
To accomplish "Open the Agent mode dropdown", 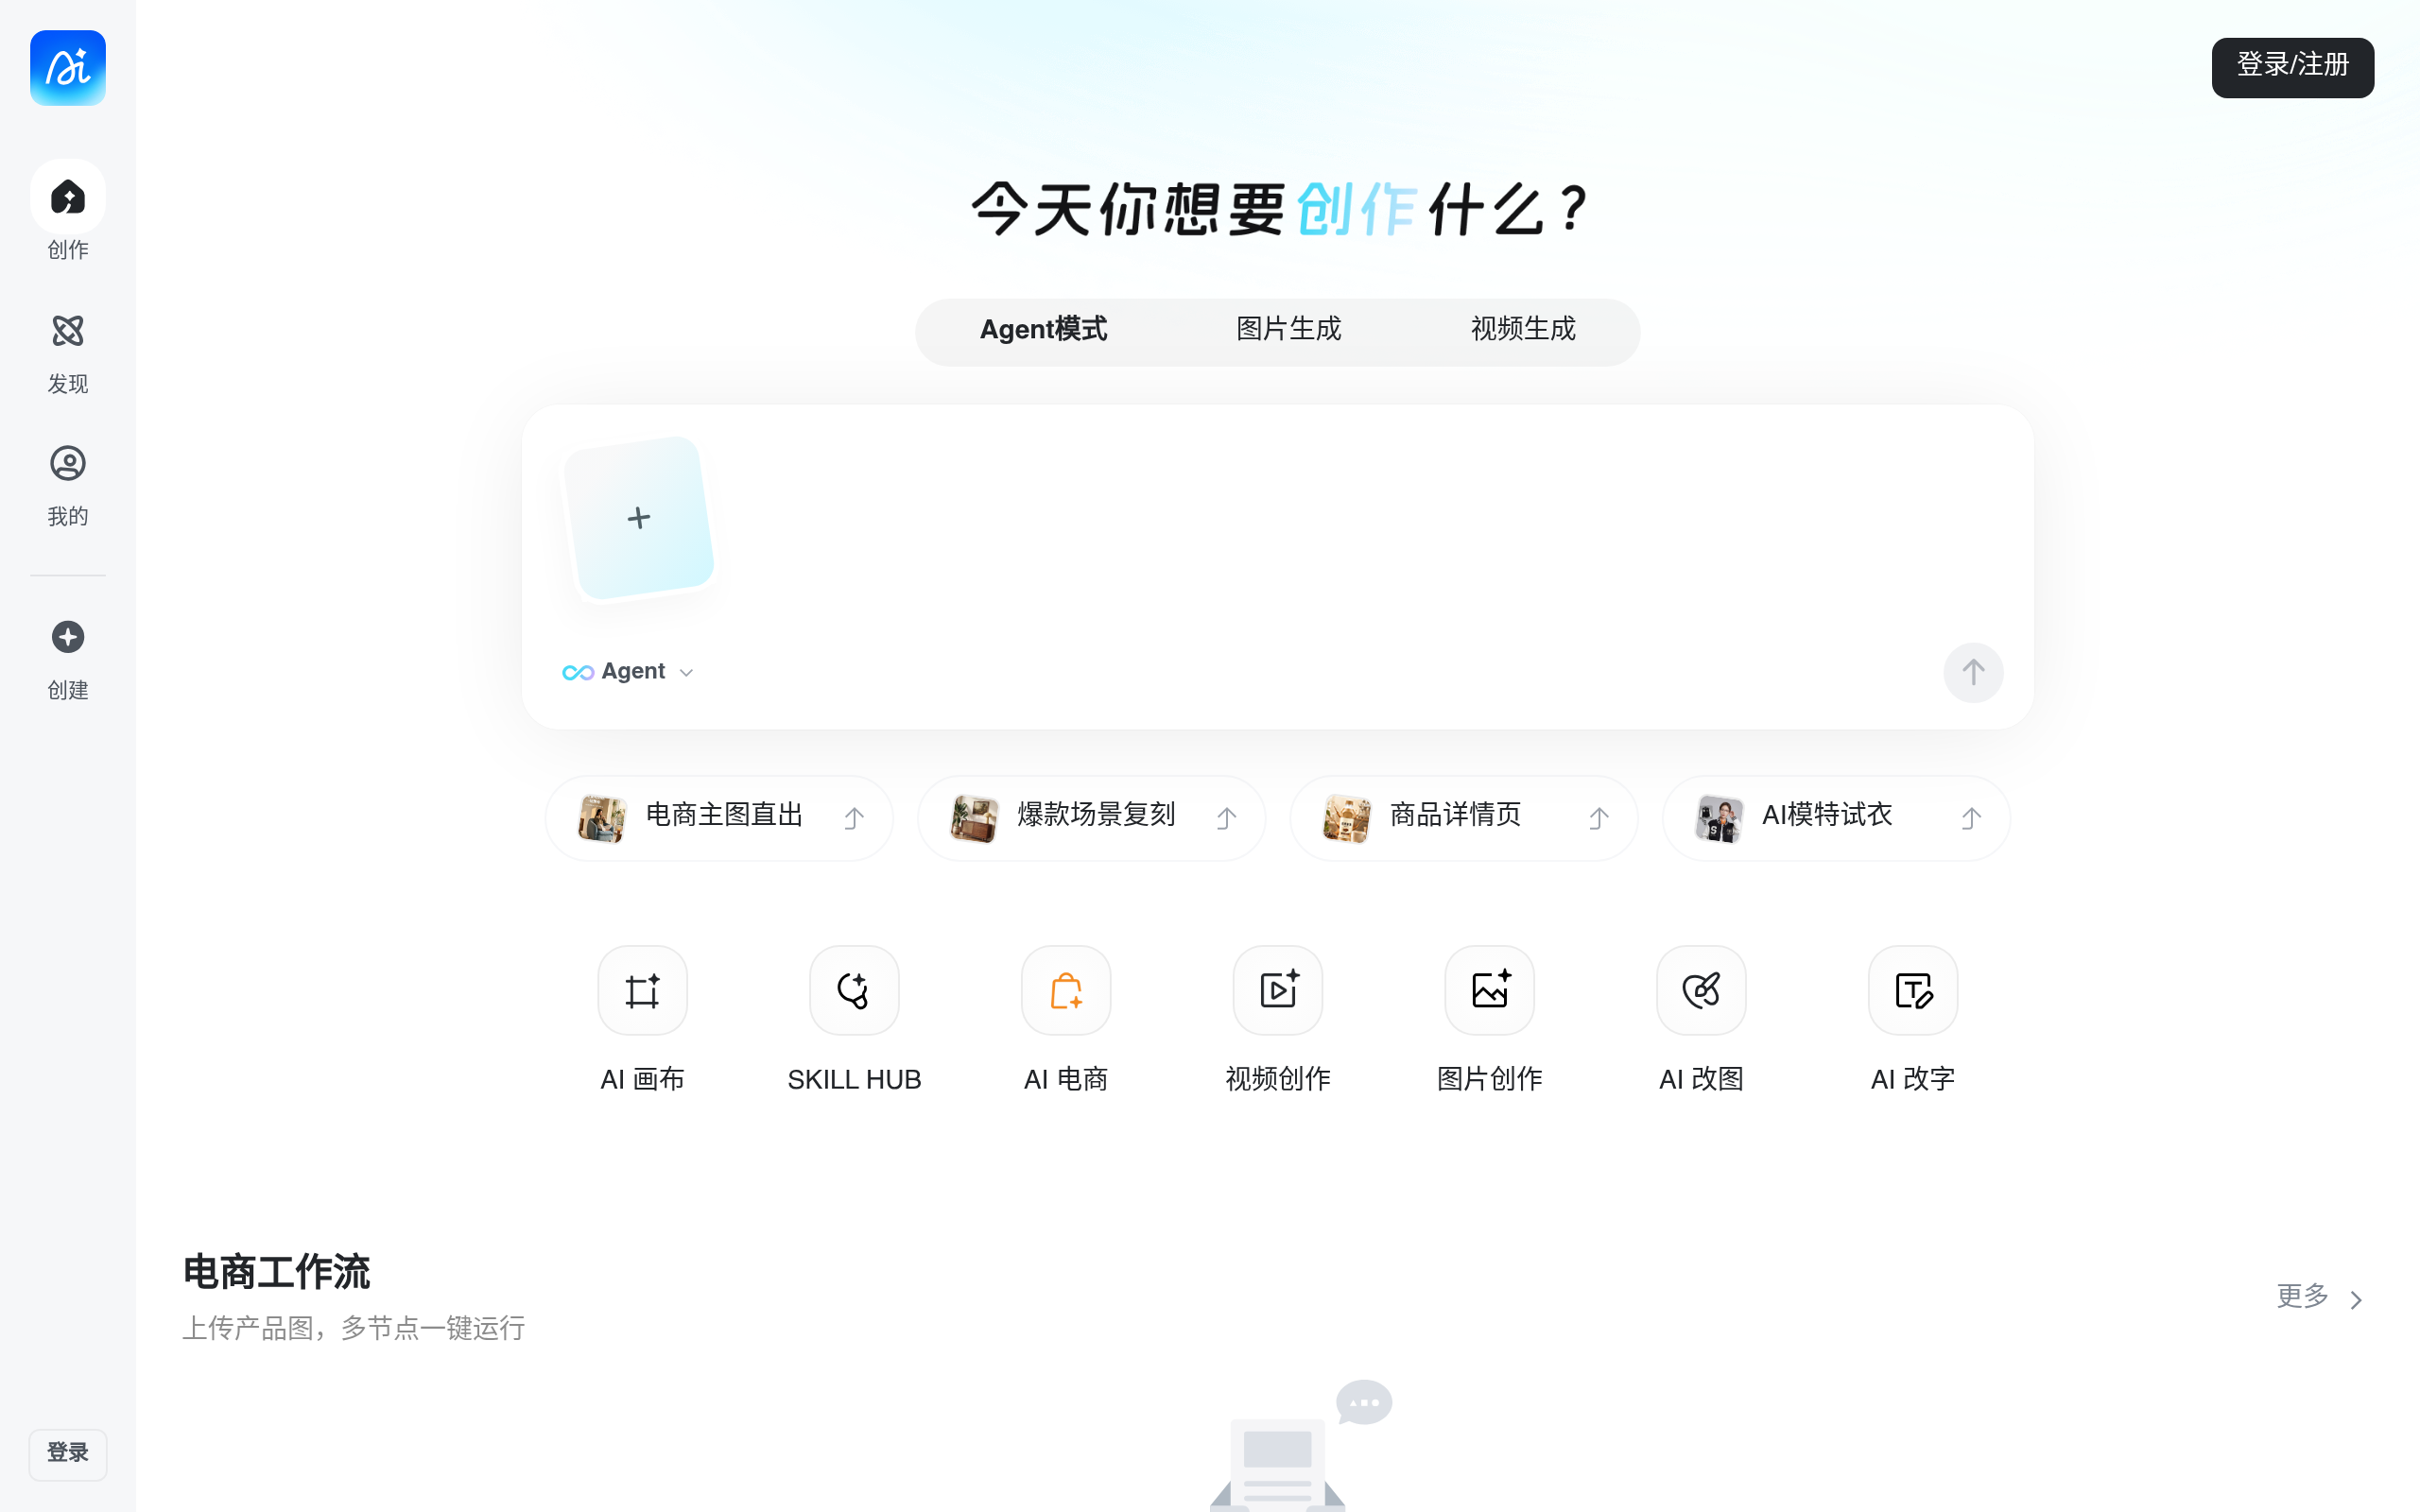I will tap(628, 671).
